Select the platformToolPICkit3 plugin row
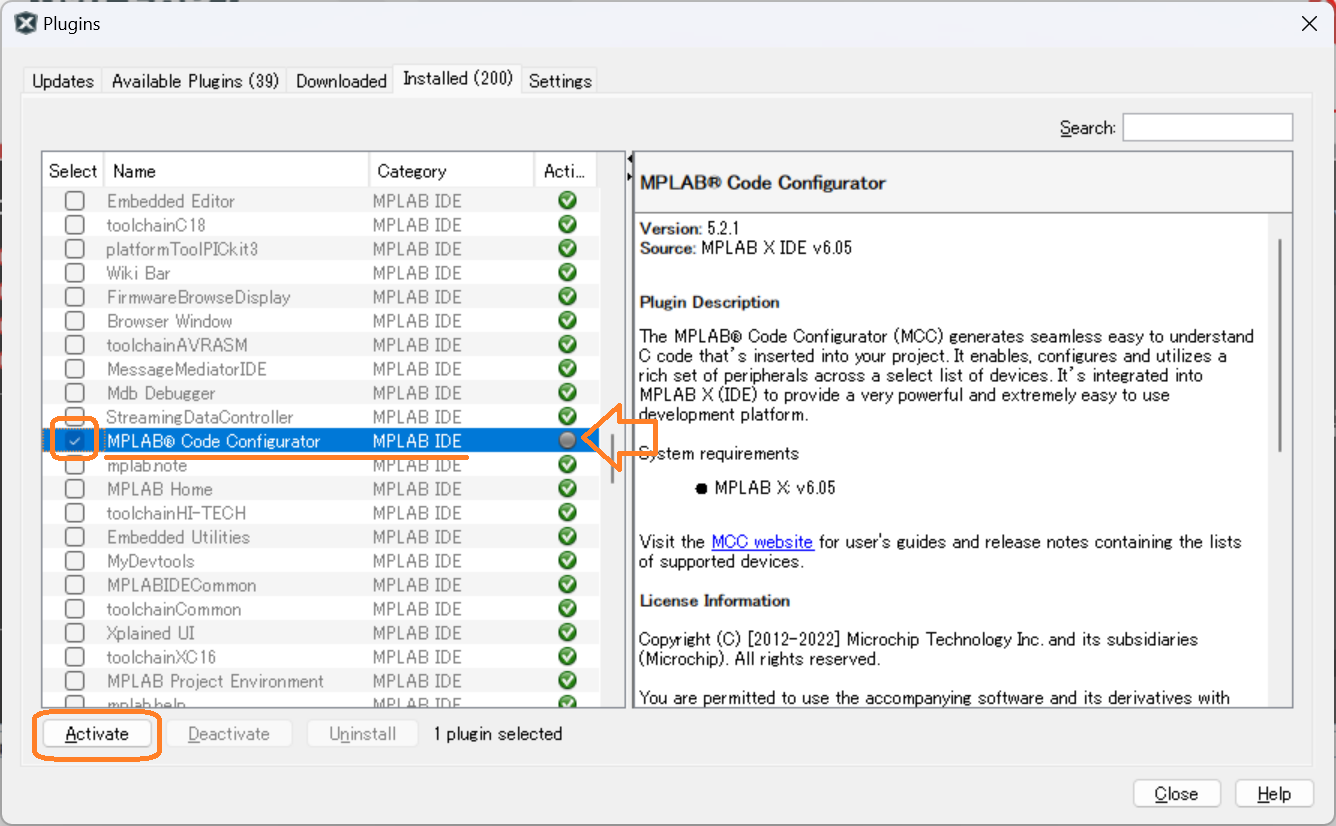This screenshot has width=1336, height=826. tap(320, 249)
